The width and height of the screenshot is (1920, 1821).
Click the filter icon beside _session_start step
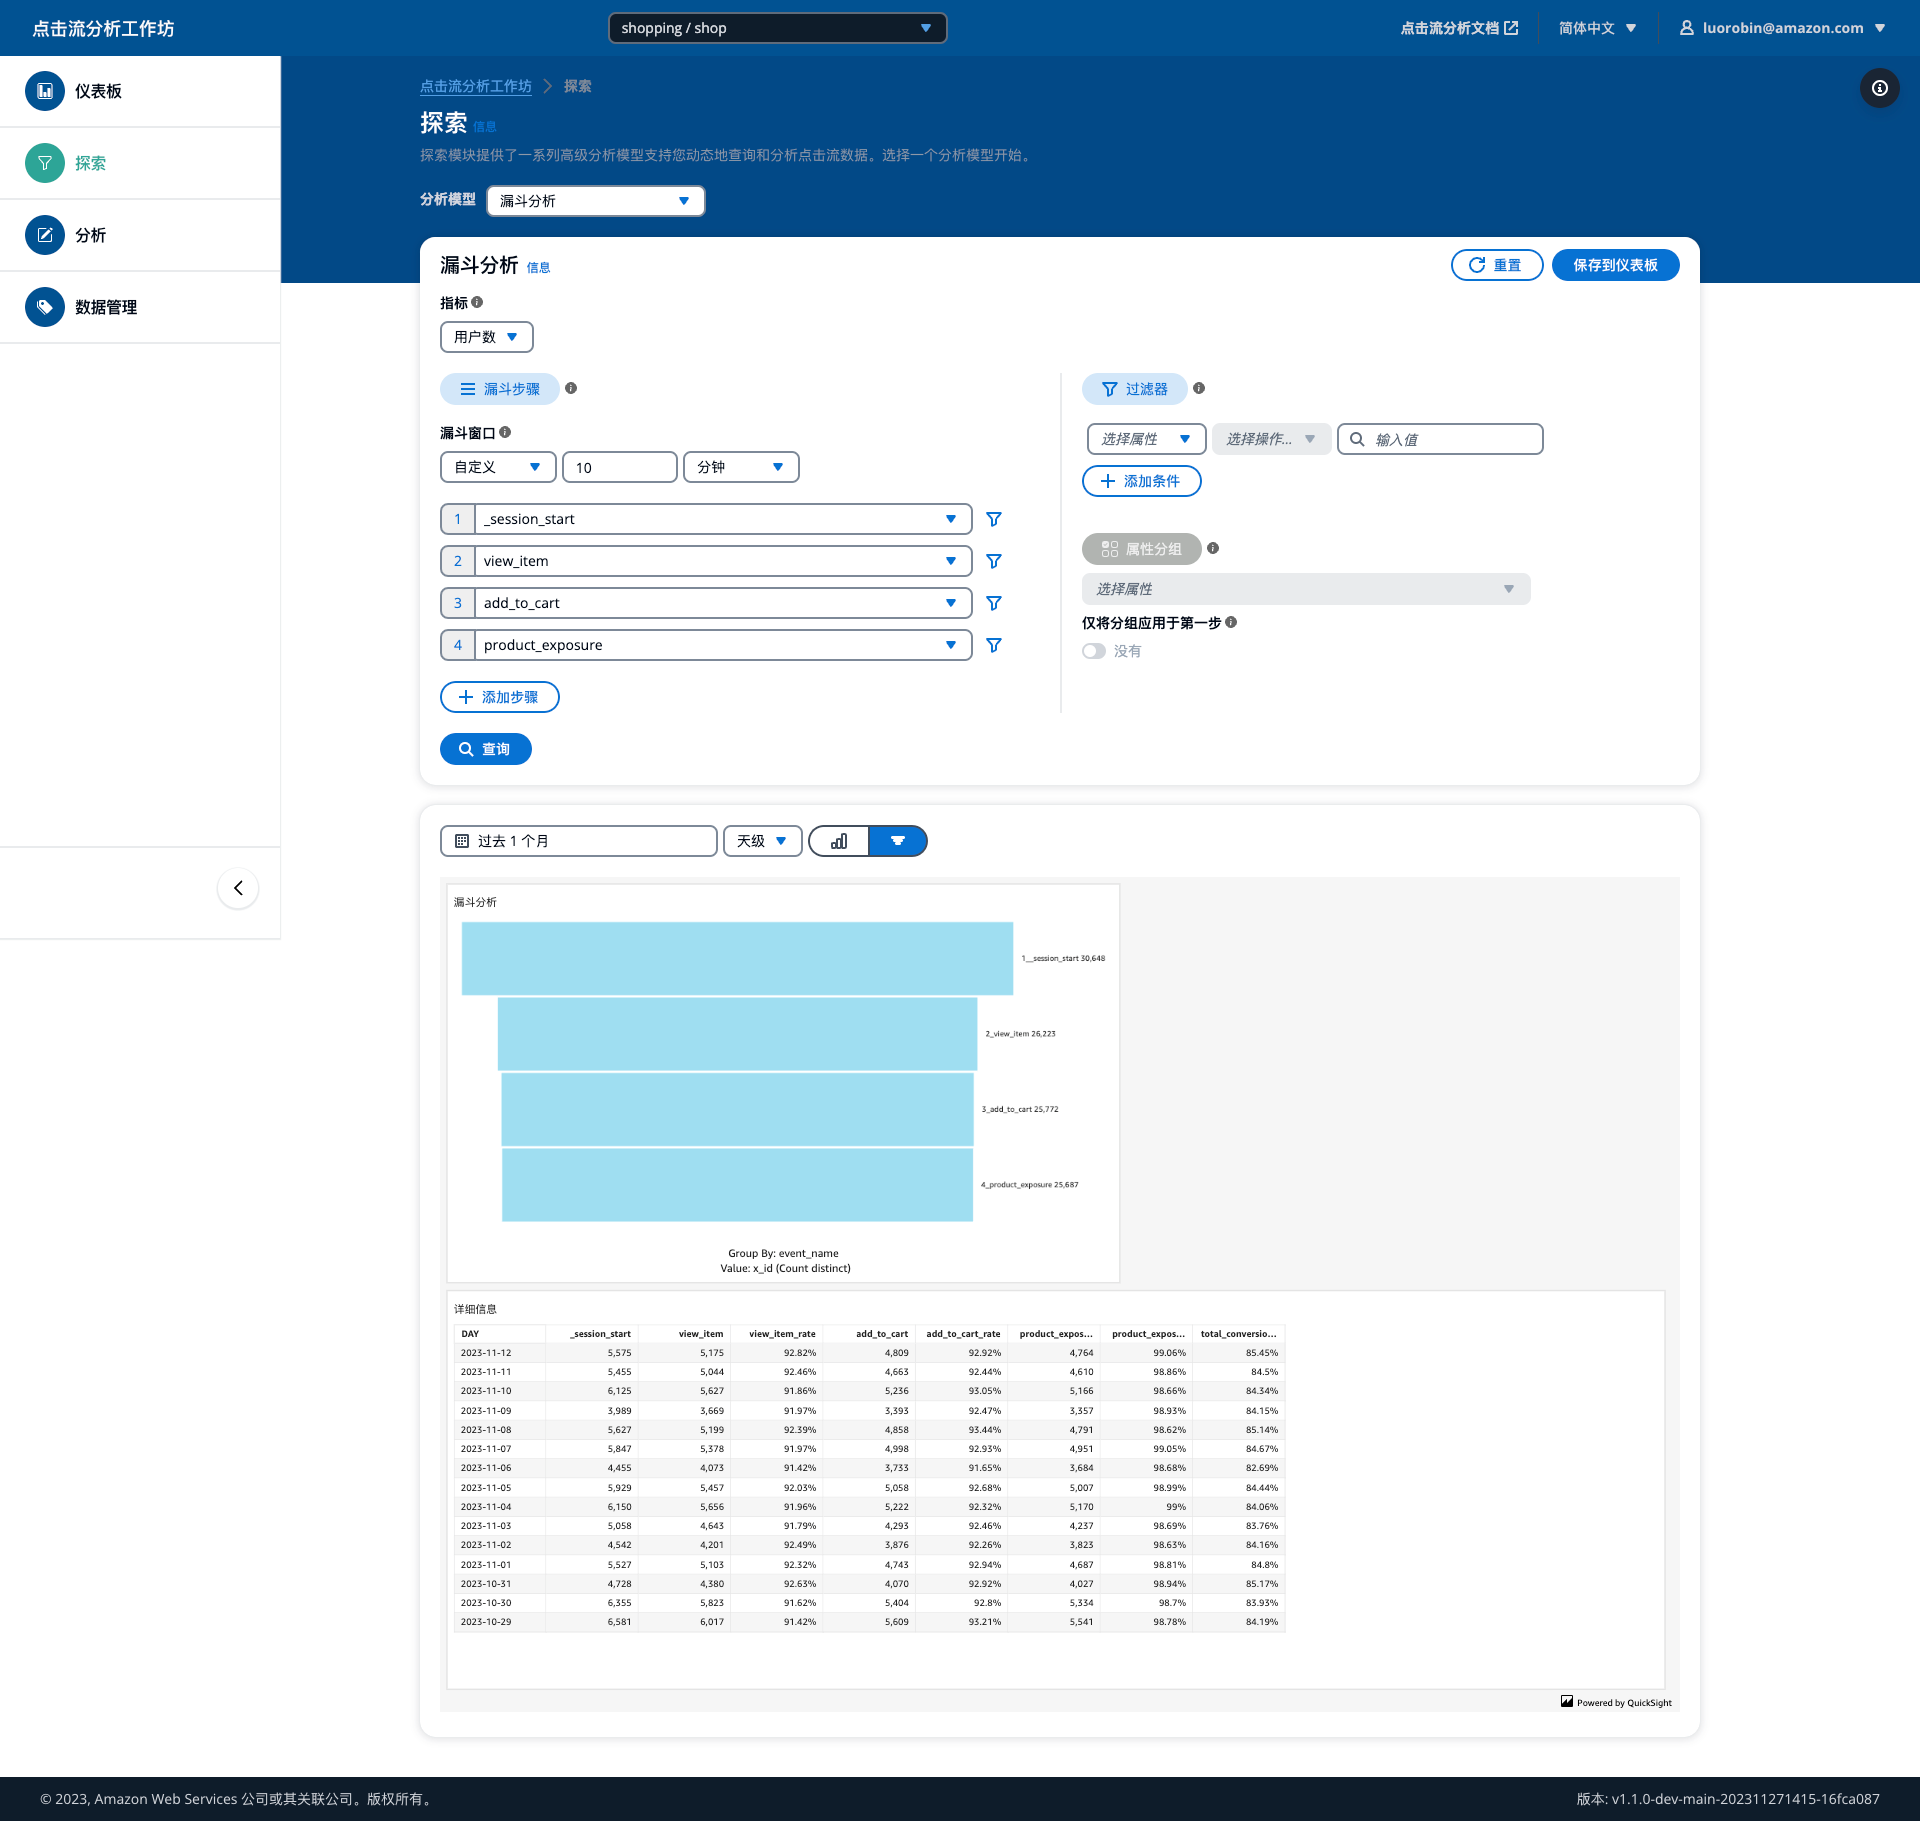point(993,519)
